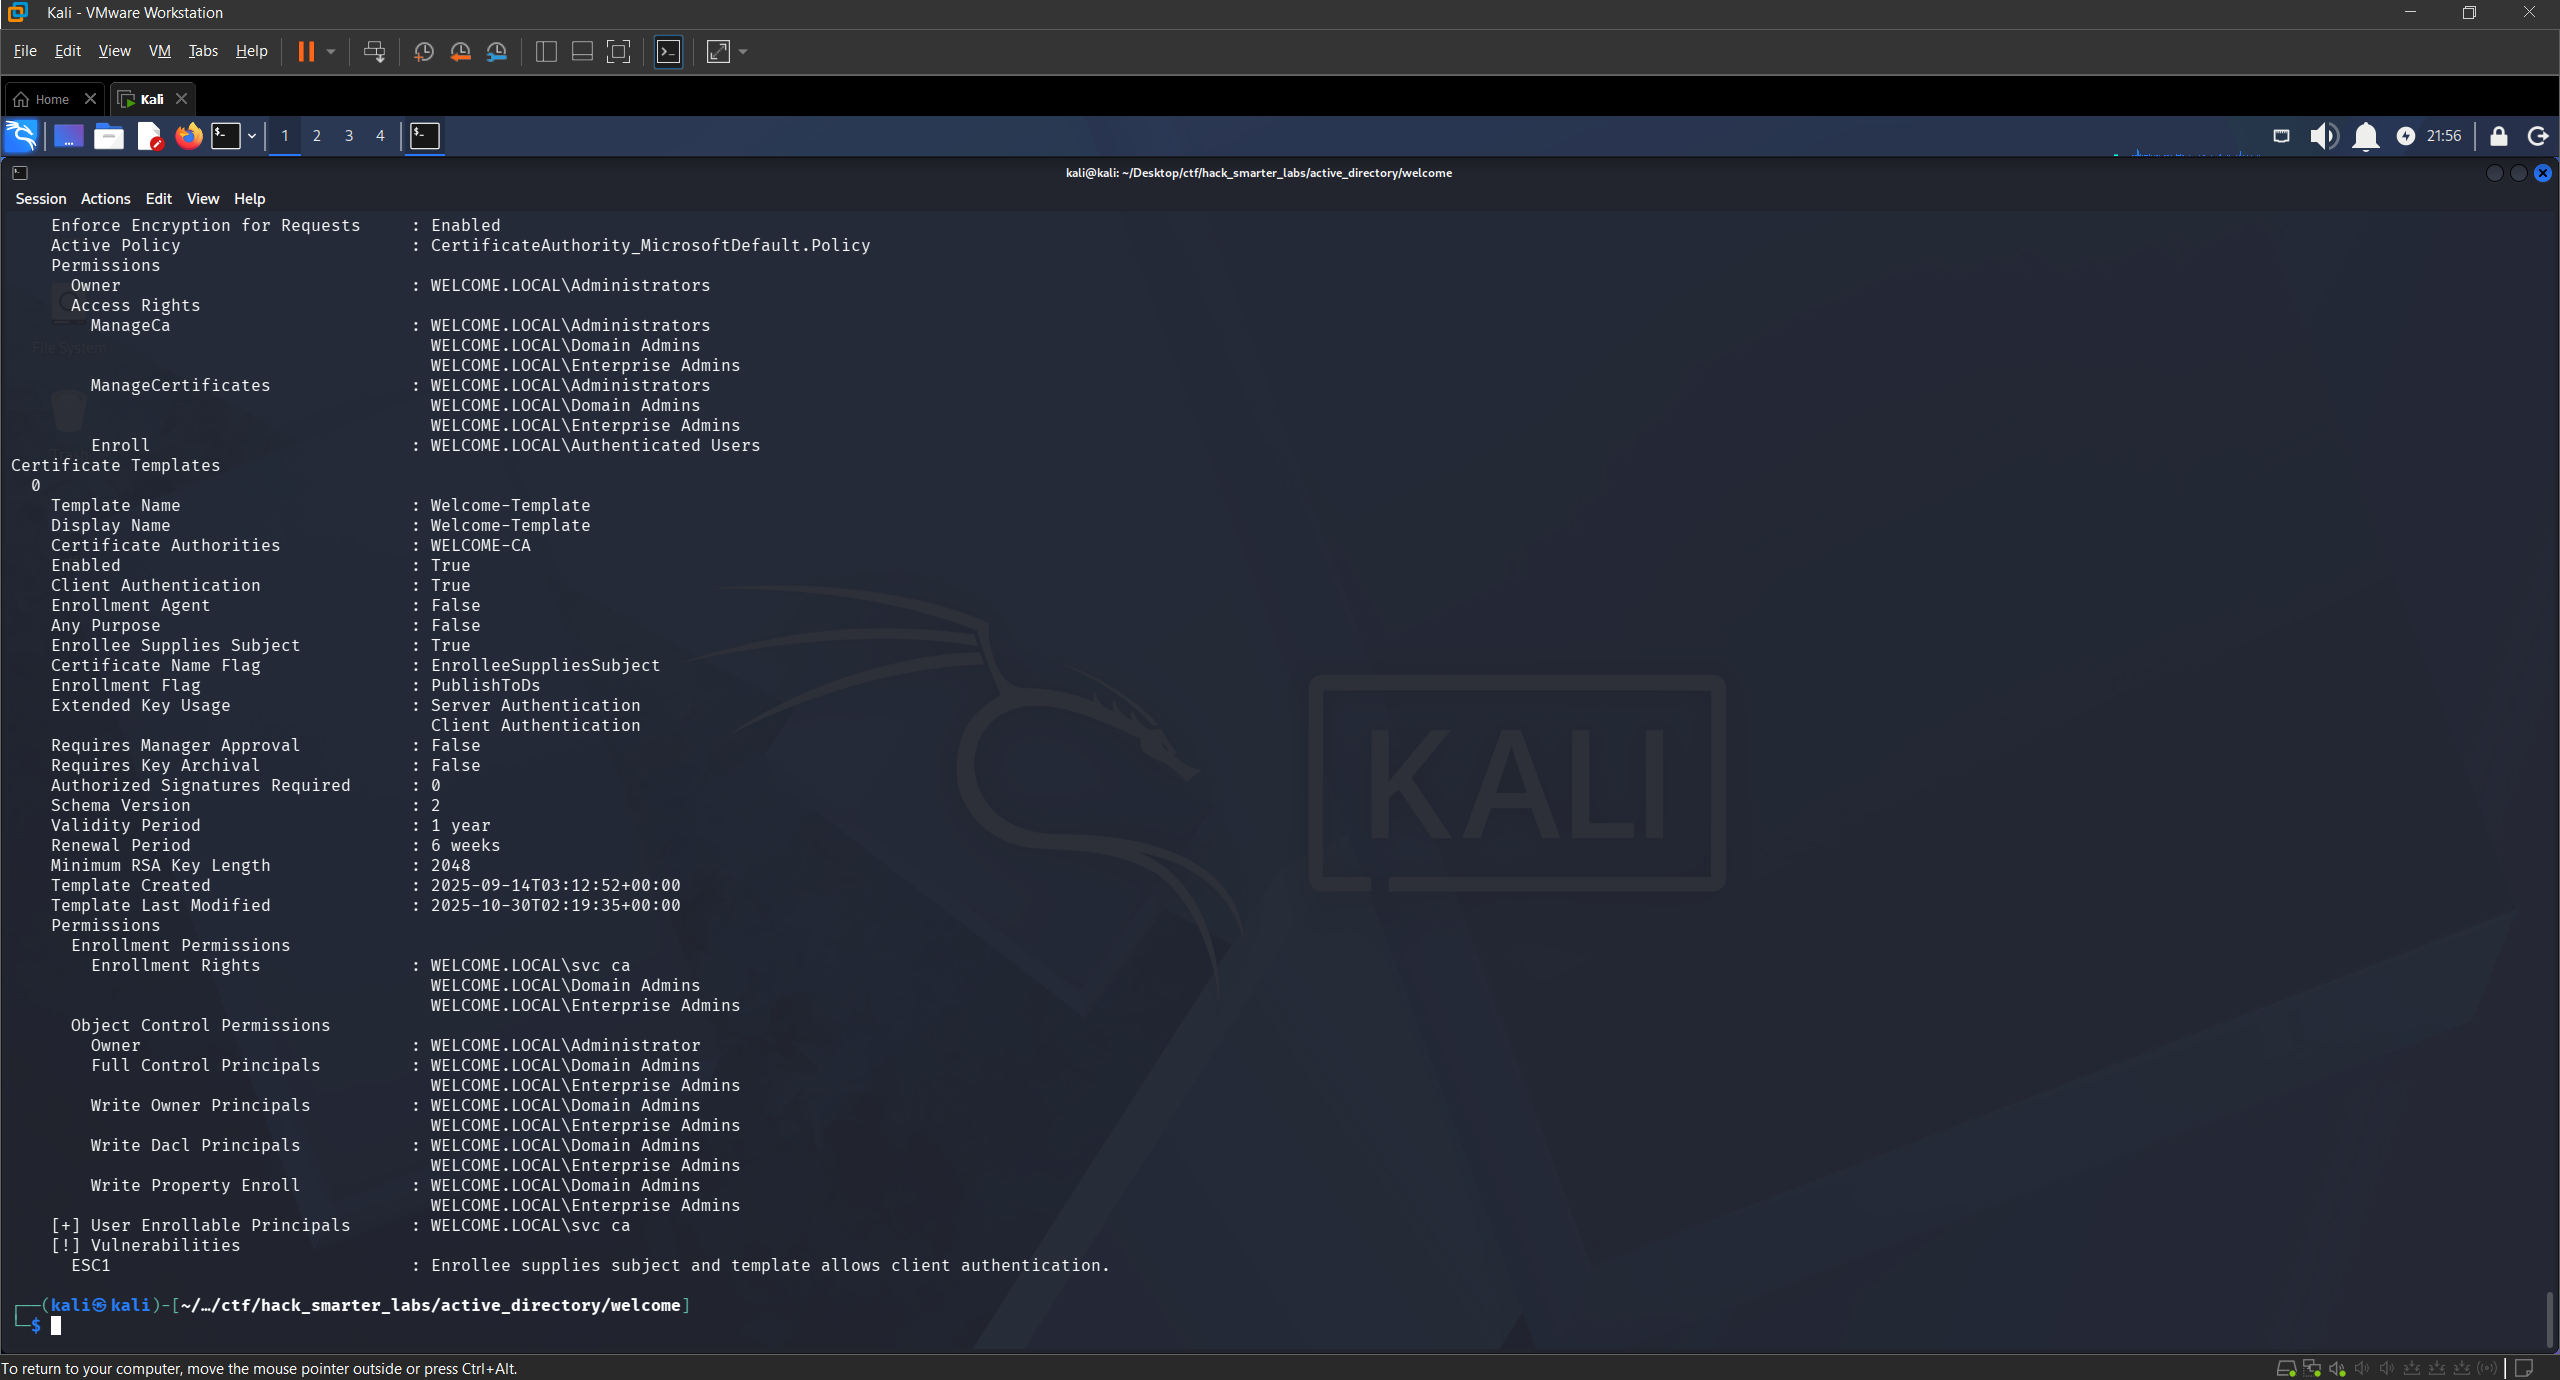Open the file manager from the panel
Viewport: 2560px width, 1380px height.
click(x=108, y=136)
